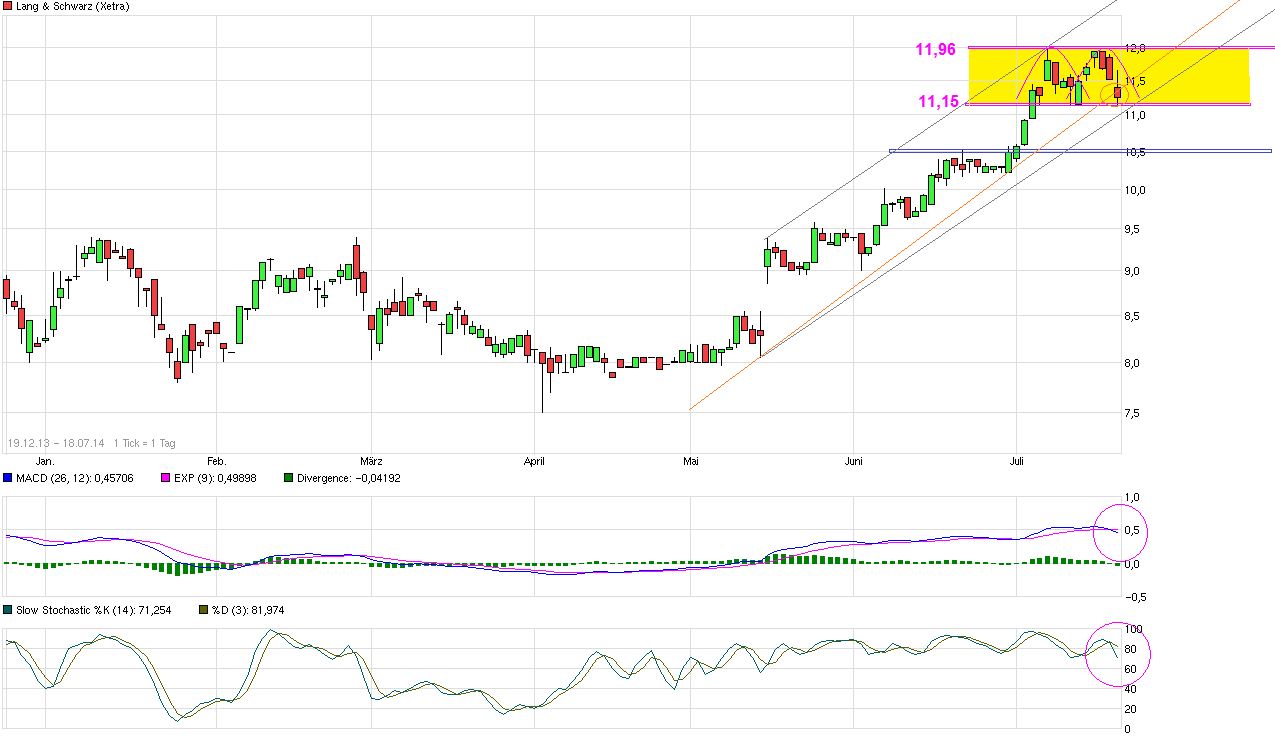Click the price axis value '9,0'
This screenshot has height=751, width=1275.
[1134, 271]
